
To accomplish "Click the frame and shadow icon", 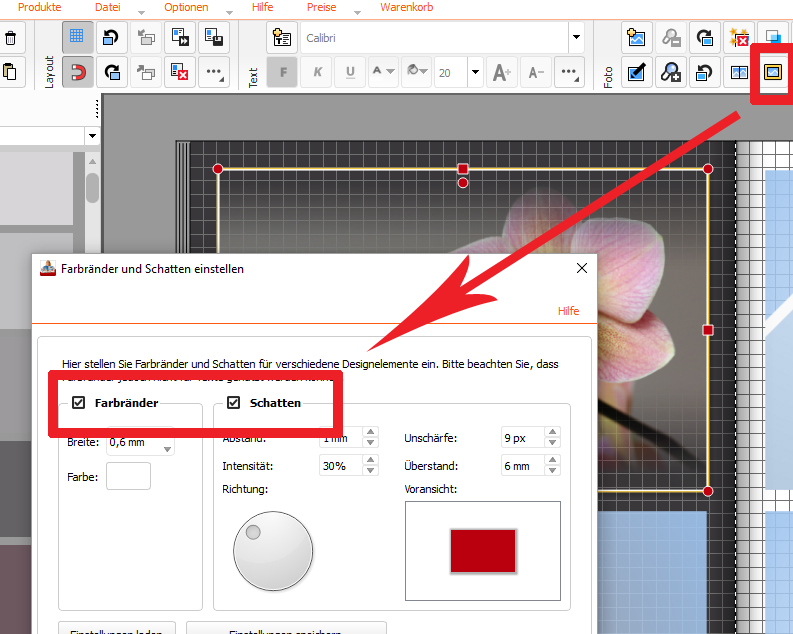I will [772, 72].
